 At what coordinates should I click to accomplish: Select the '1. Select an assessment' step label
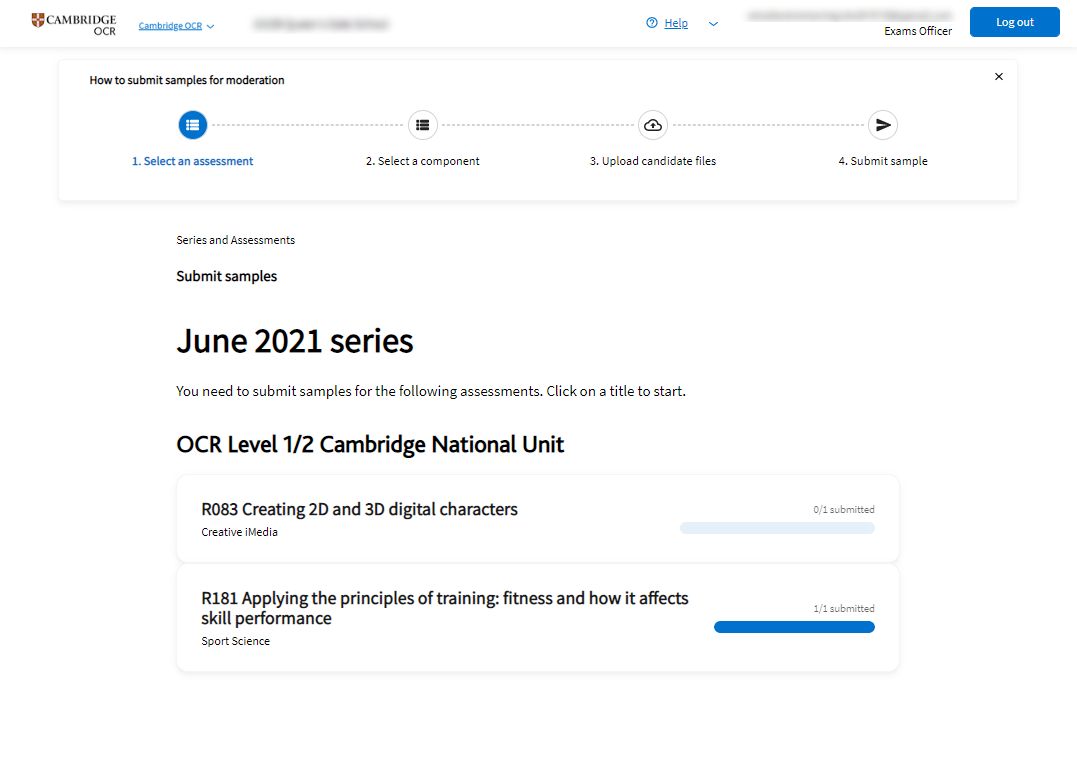pyautogui.click(x=193, y=161)
